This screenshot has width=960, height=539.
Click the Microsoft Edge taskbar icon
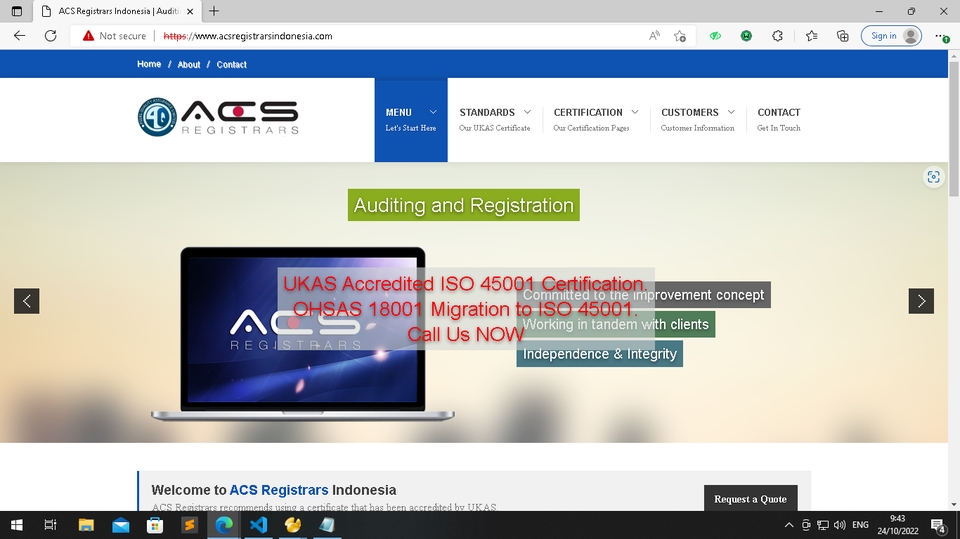click(224, 525)
